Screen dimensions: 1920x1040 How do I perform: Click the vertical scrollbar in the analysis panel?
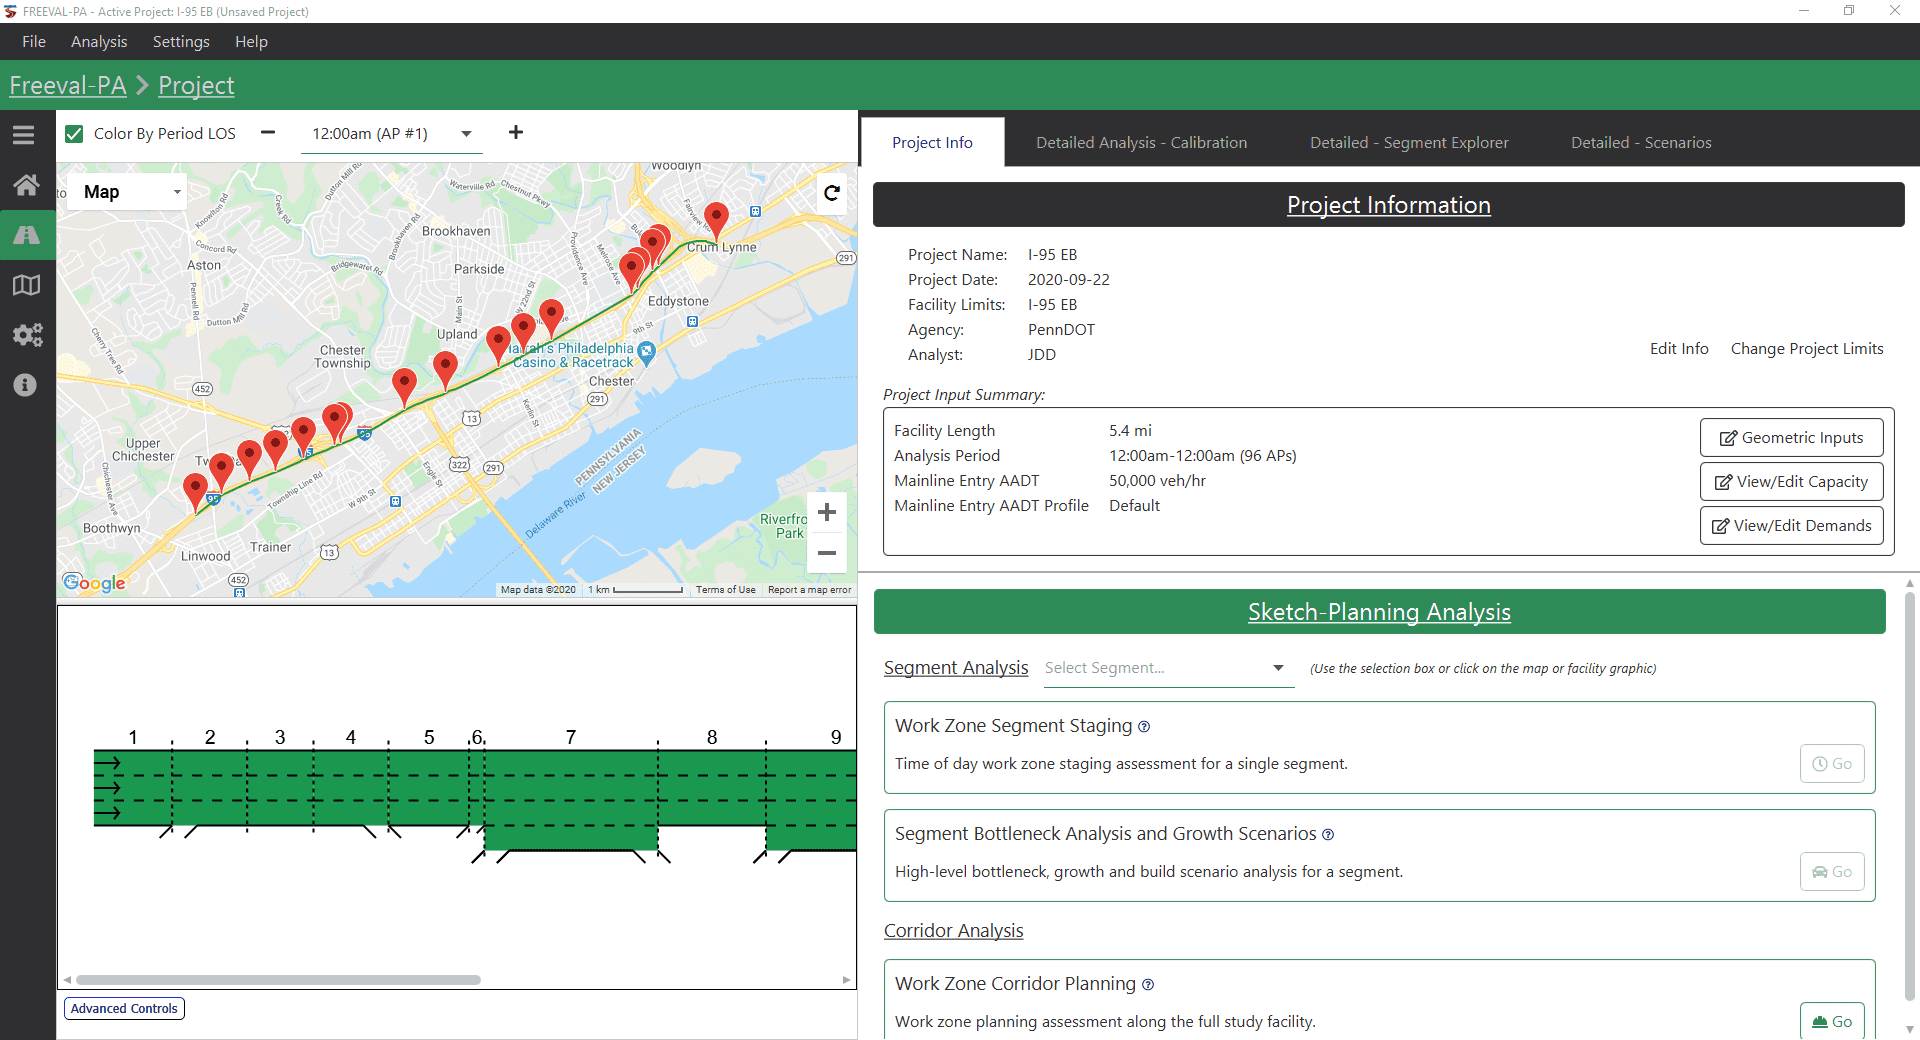pos(1909,795)
